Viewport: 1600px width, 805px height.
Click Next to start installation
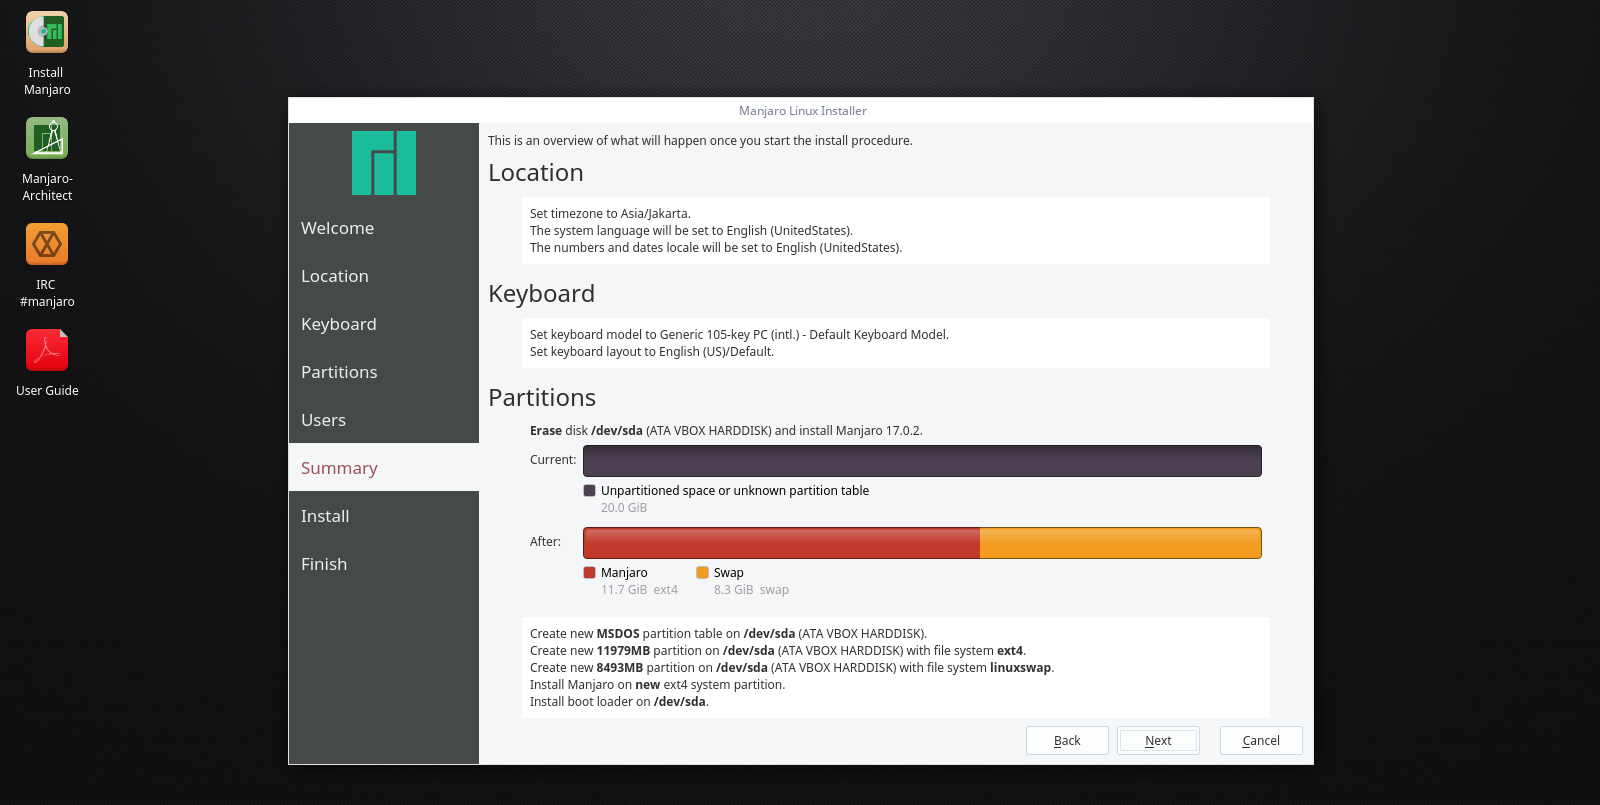1158,741
